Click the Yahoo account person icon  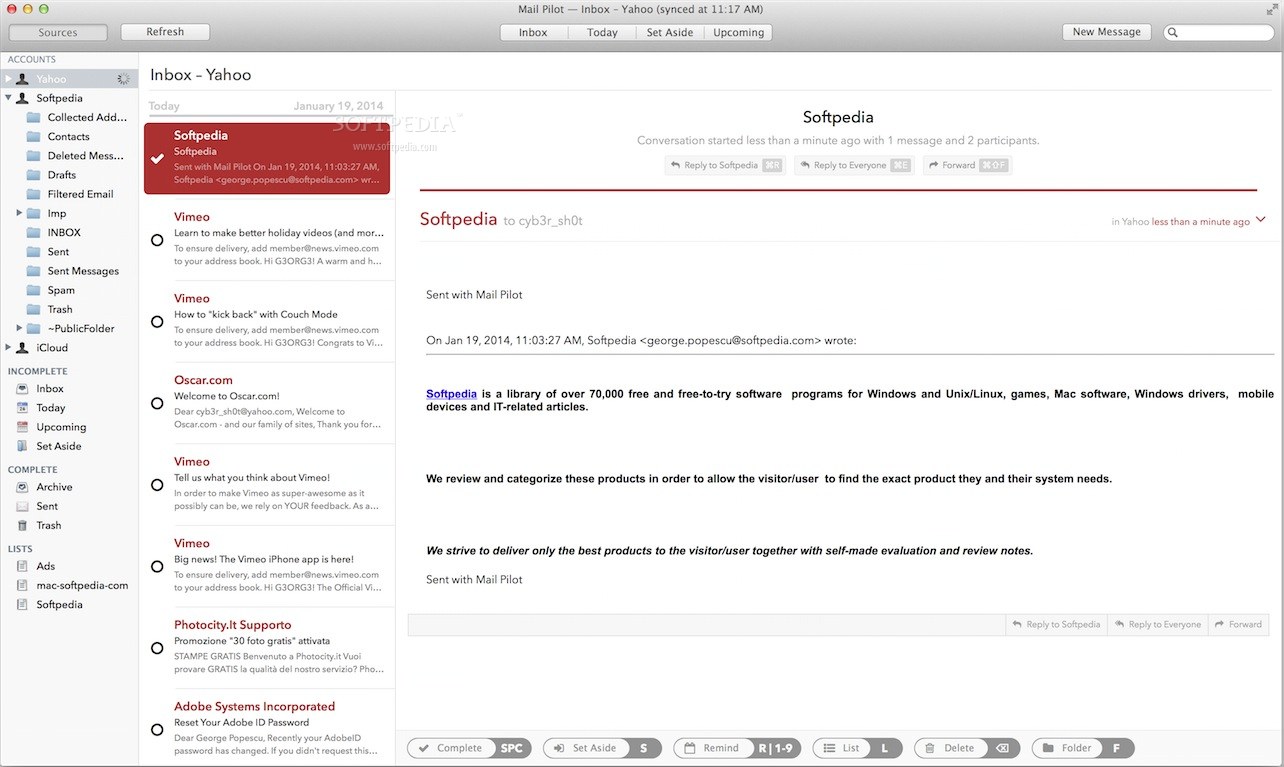coord(22,79)
